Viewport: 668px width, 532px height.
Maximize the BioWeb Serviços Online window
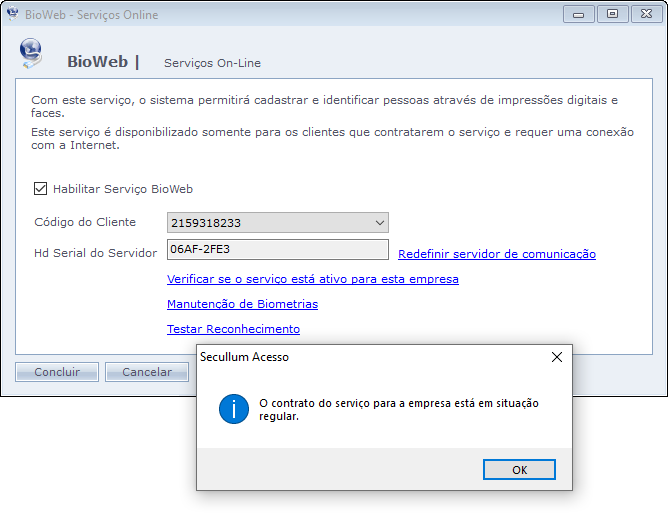tap(612, 14)
